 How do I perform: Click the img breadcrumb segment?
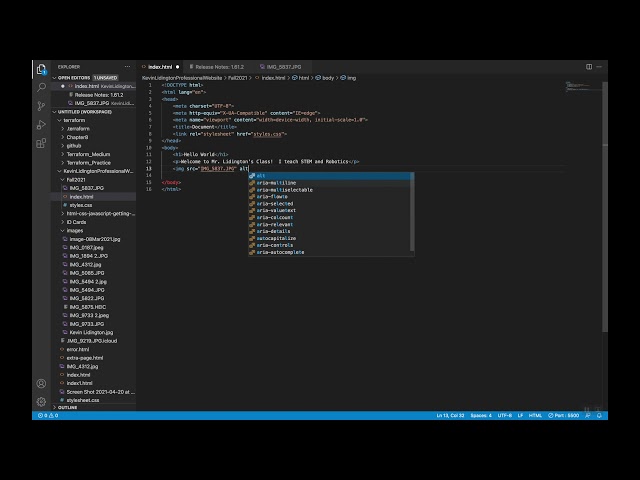[351, 78]
